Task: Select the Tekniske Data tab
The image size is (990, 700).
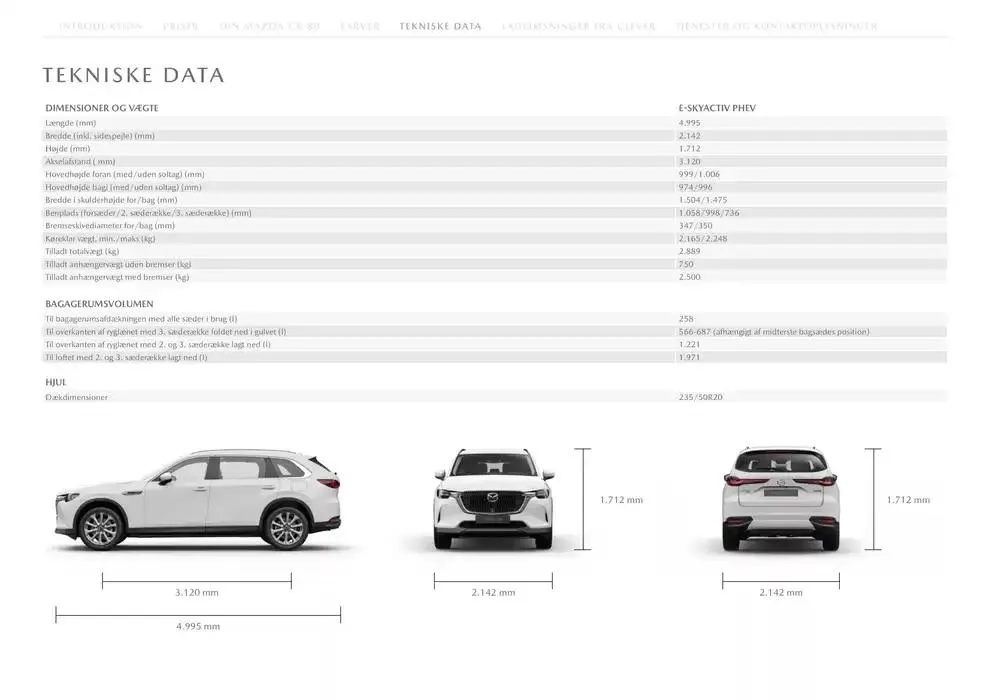Action: coord(440,26)
